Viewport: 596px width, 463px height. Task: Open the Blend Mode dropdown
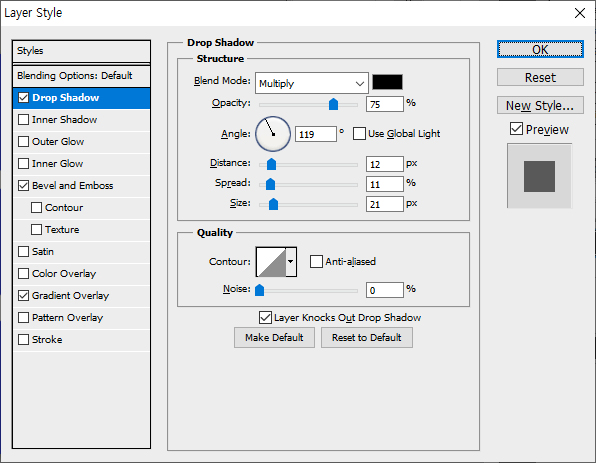click(x=312, y=83)
